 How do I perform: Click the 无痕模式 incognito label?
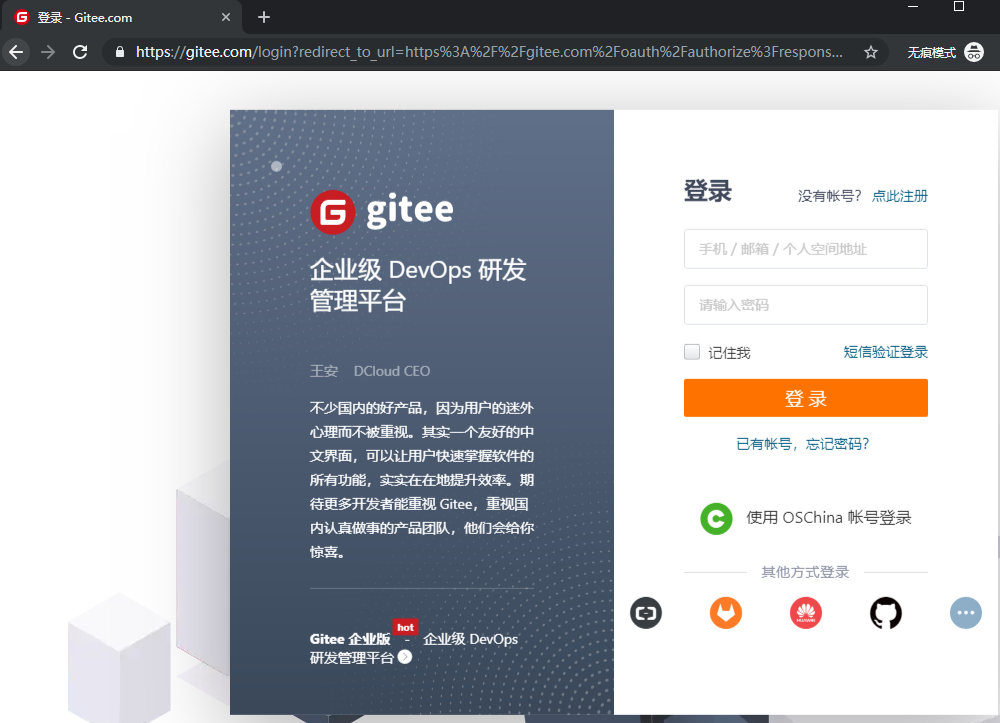[x=932, y=52]
